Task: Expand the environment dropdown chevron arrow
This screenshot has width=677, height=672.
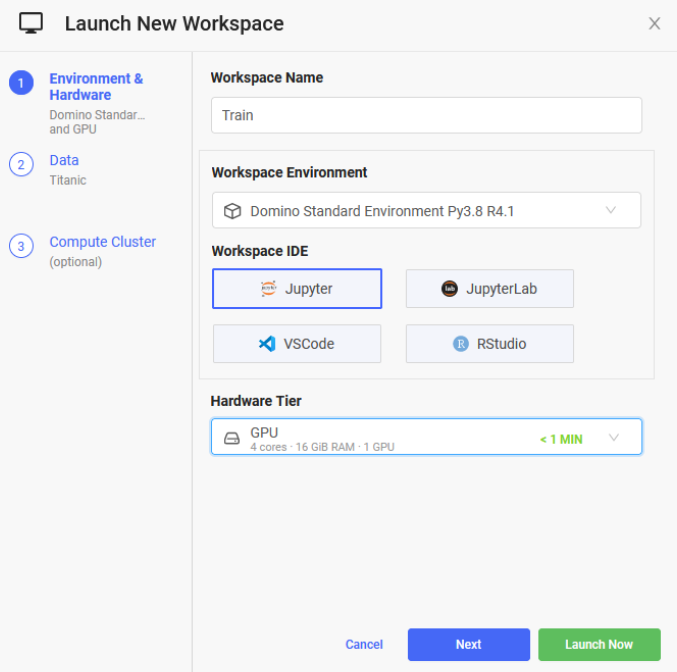Action: coord(611,210)
